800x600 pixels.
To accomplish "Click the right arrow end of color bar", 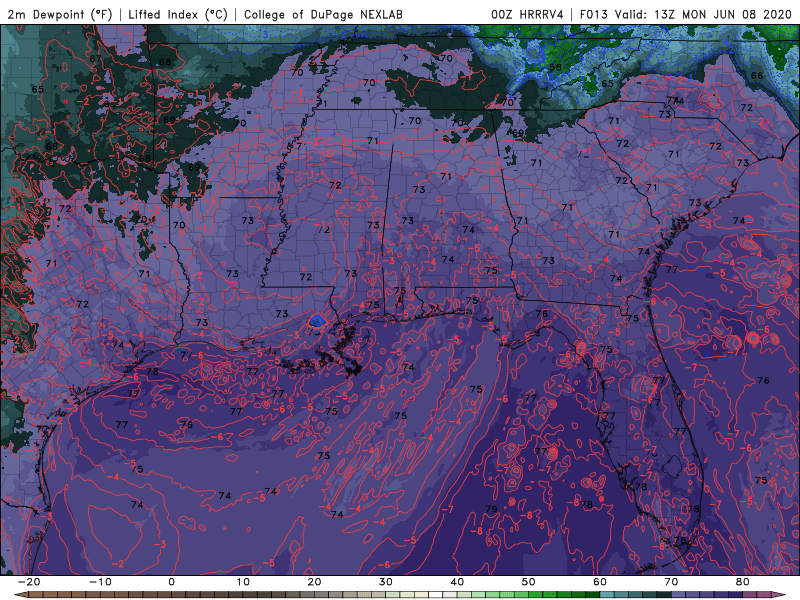I will [779, 595].
